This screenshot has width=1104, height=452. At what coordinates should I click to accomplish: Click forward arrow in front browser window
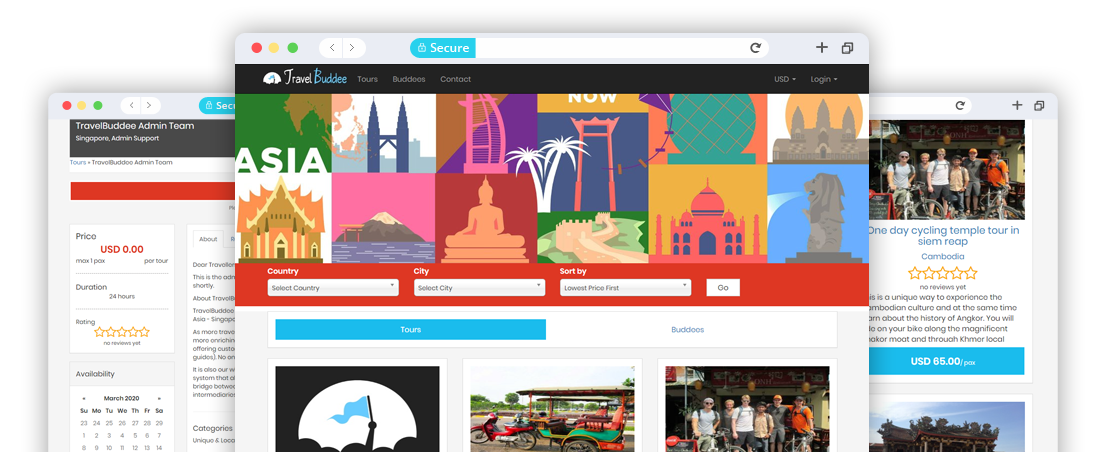pos(353,48)
